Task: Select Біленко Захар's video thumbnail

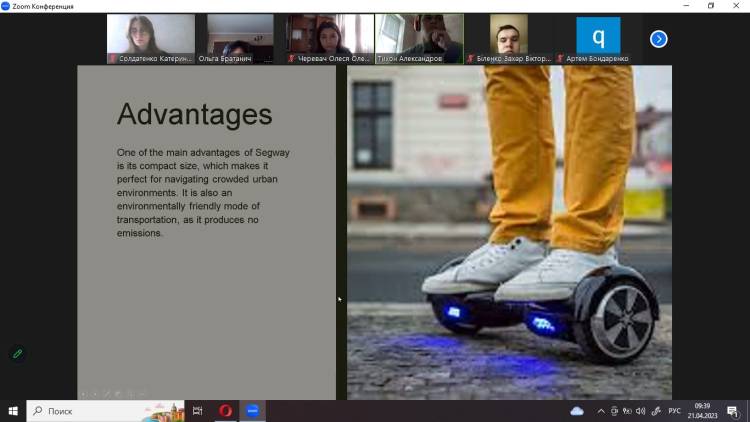Action: (x=509, y=38)
